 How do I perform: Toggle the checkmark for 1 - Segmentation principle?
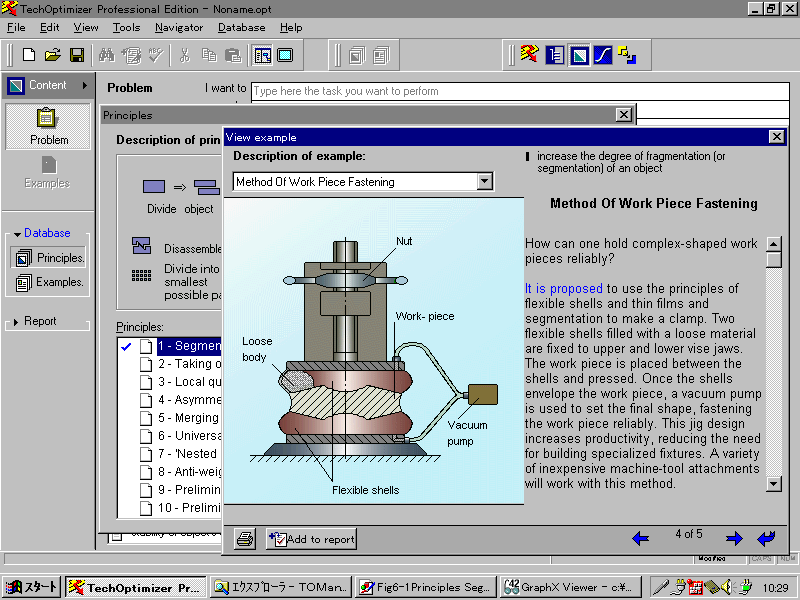(x=126, y=346)
